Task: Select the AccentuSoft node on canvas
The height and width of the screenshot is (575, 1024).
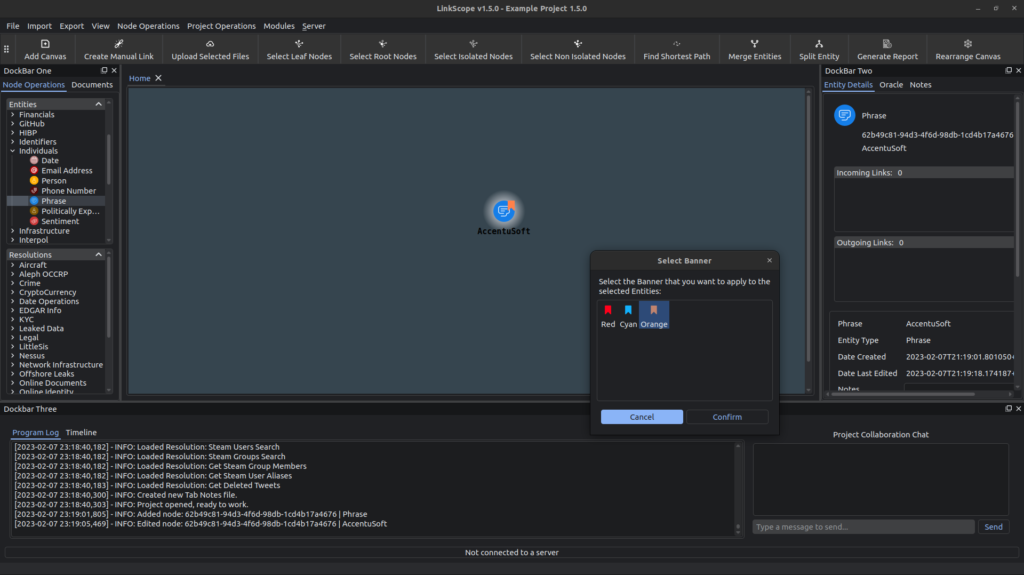Action: pyautogui.click(x=504, y=211)
